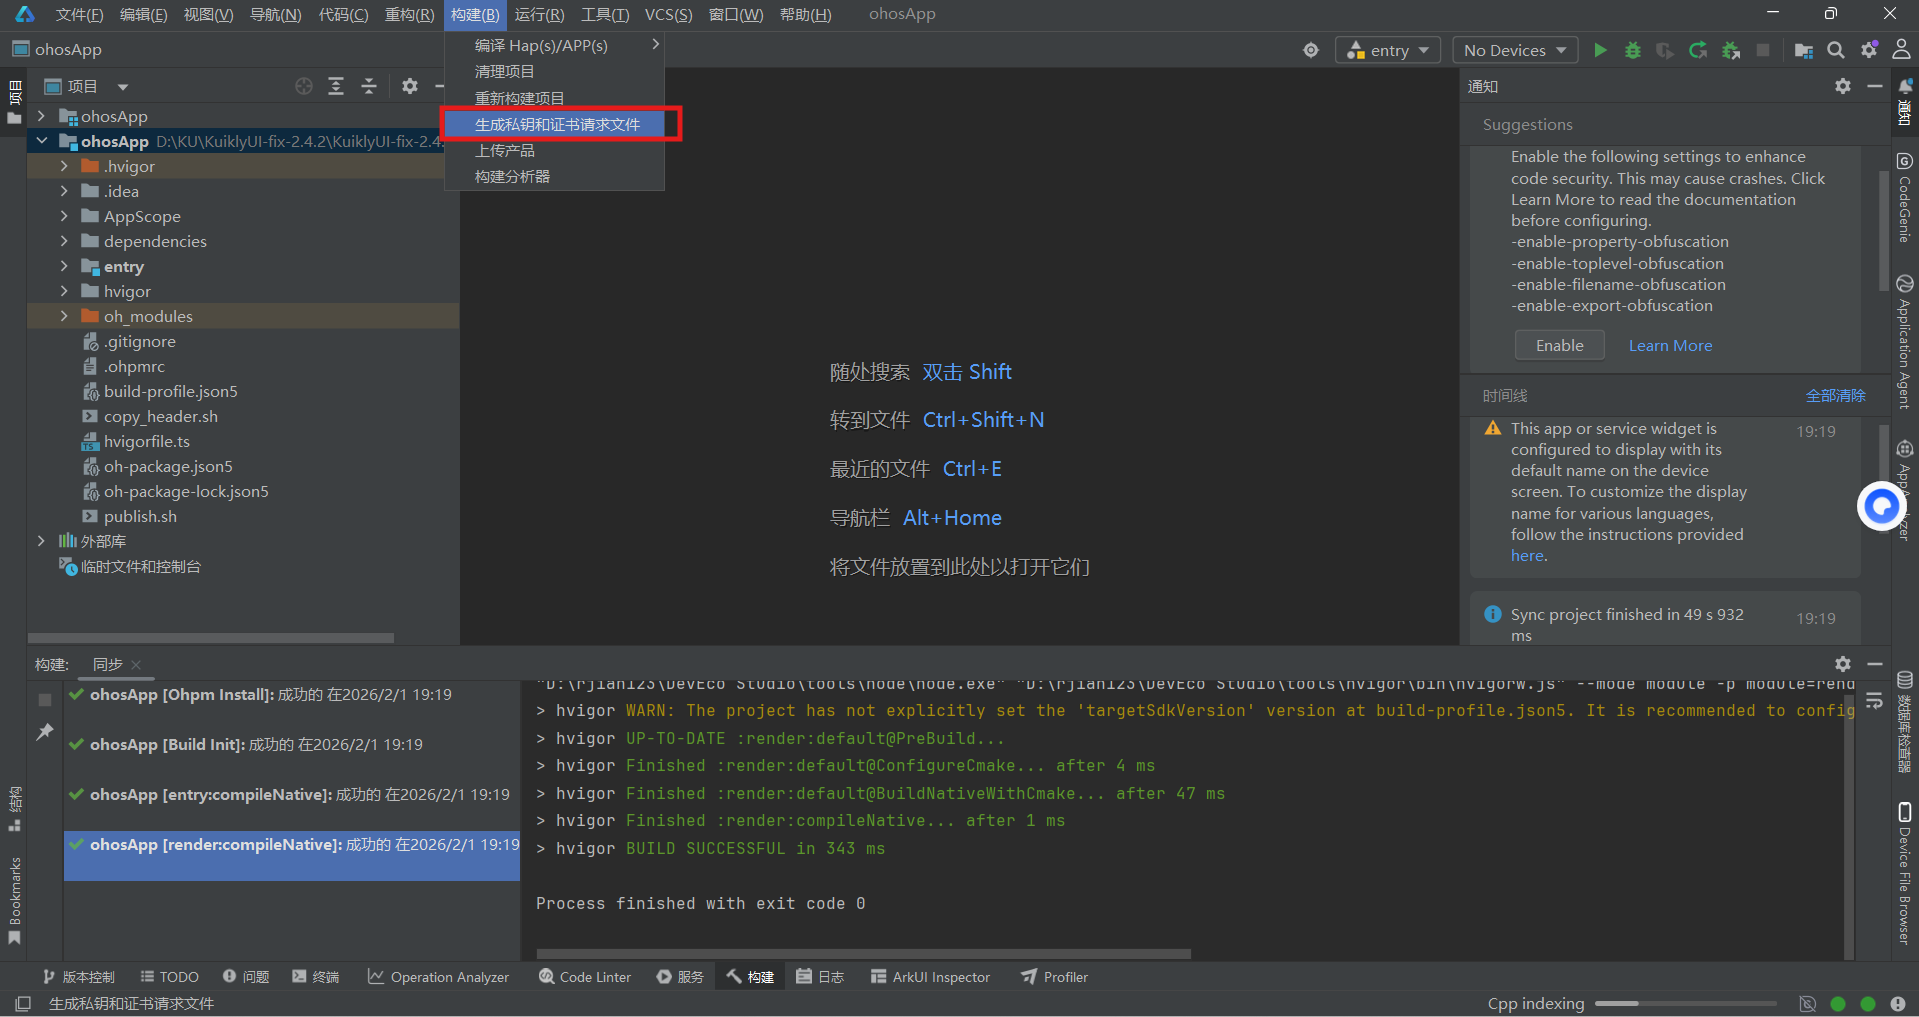Expand the 外部库 external libraries node
This screenshot has width=1919, height=1017.
tap(41, 541)
